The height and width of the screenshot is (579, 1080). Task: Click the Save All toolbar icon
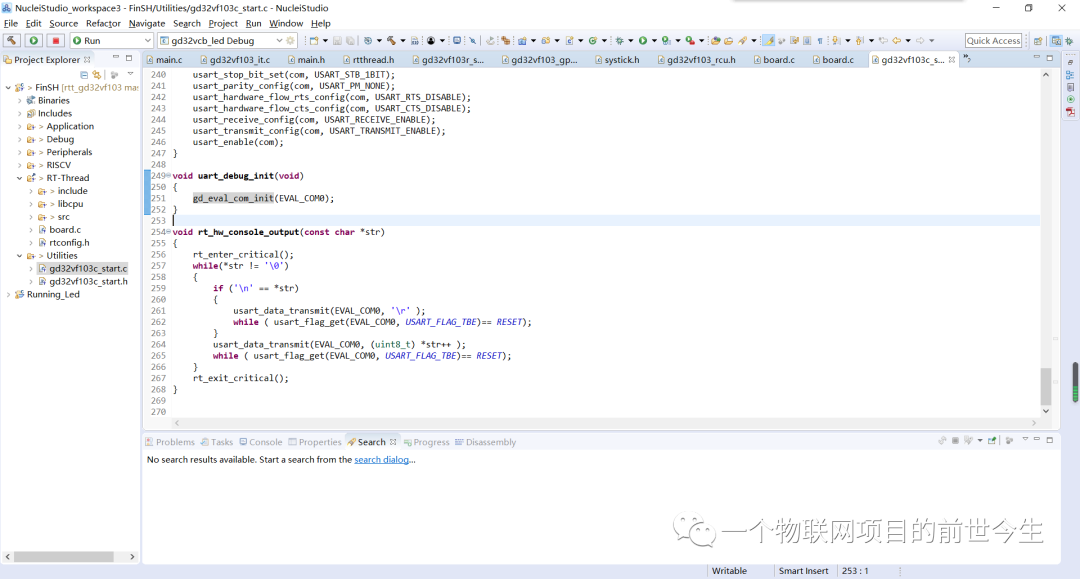pyautogui.click(x=350, y=40)
